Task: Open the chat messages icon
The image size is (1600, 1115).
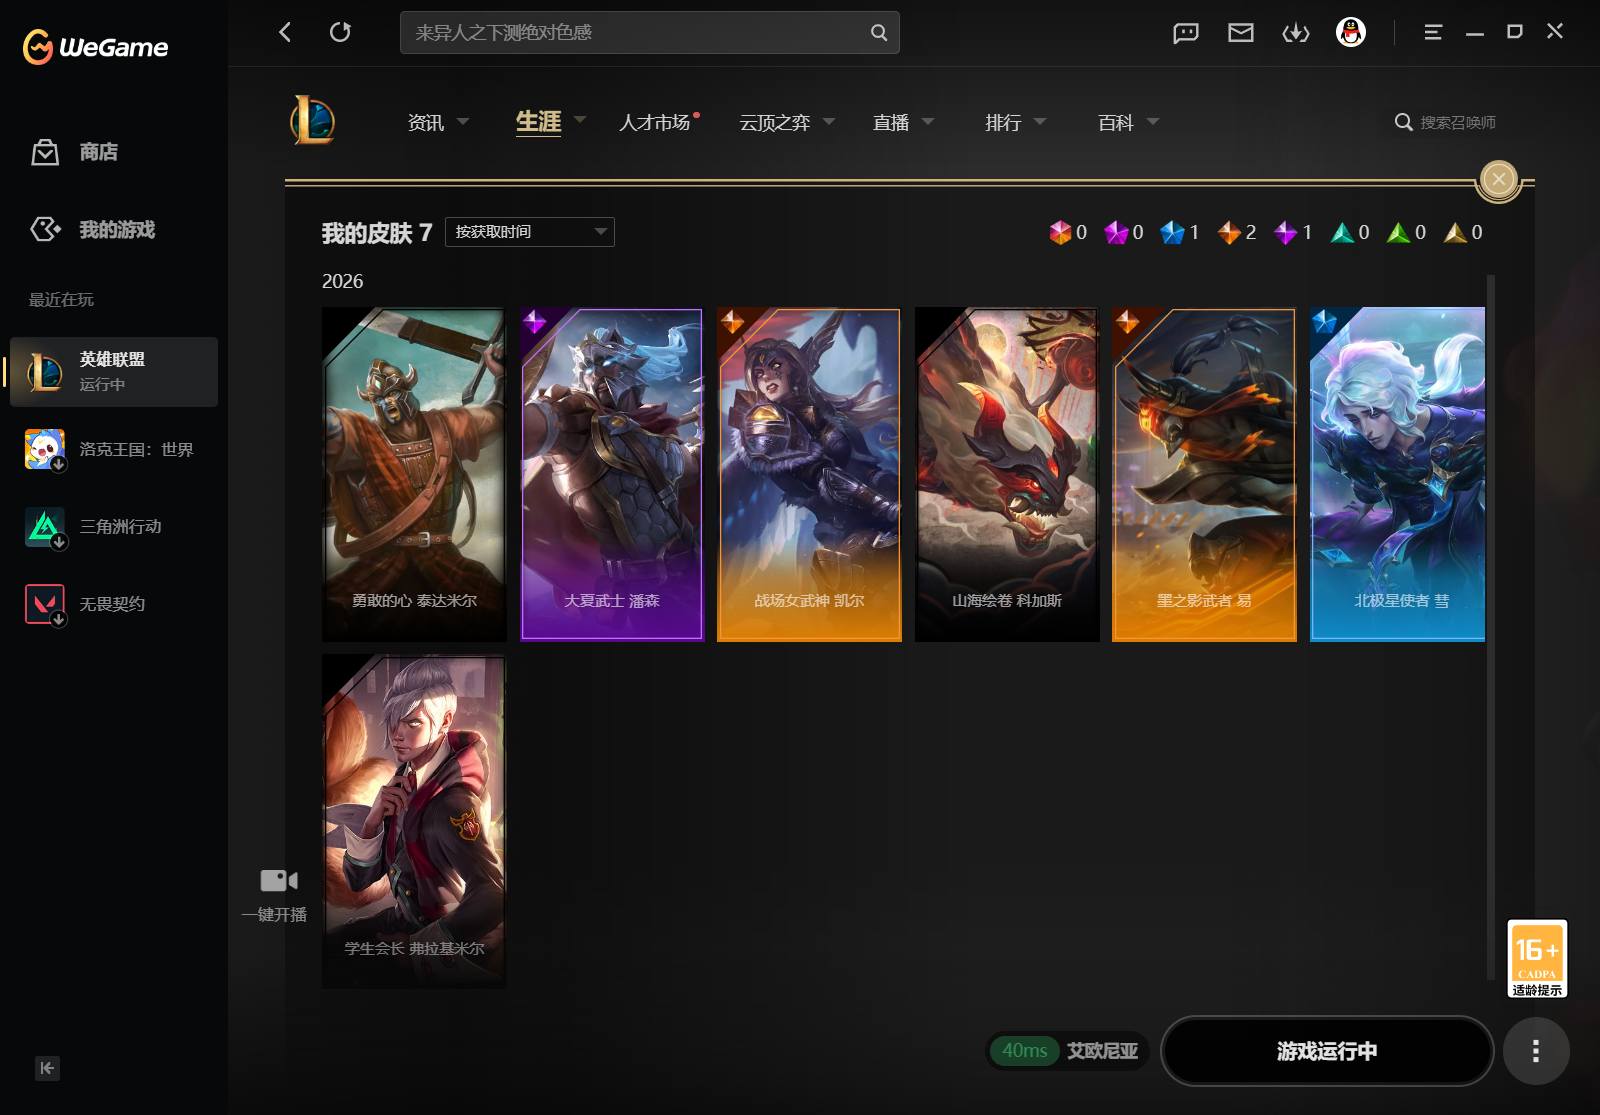Action: [x=1186, y=33]
